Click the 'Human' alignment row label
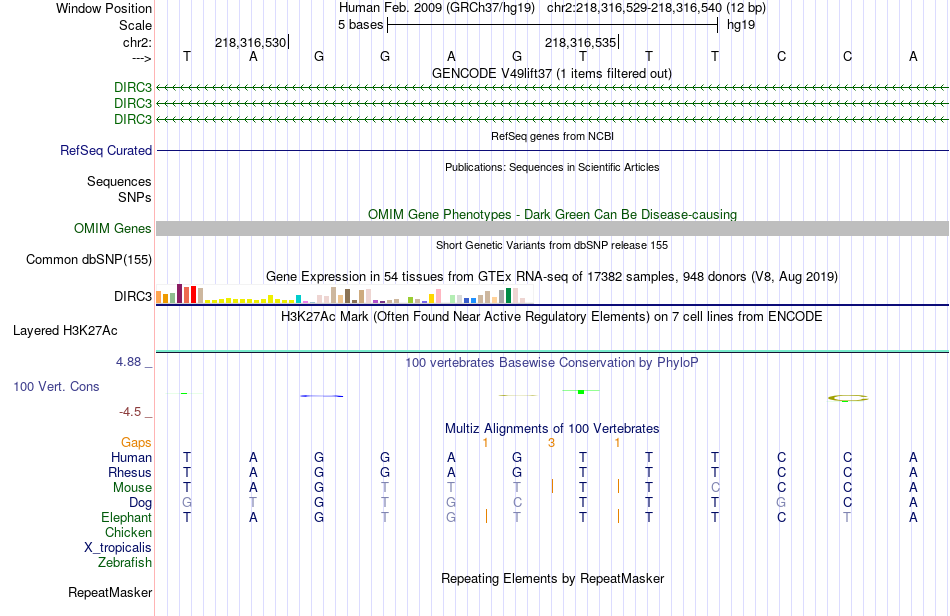This screenshot has height=616, width=950. (131, 457)
